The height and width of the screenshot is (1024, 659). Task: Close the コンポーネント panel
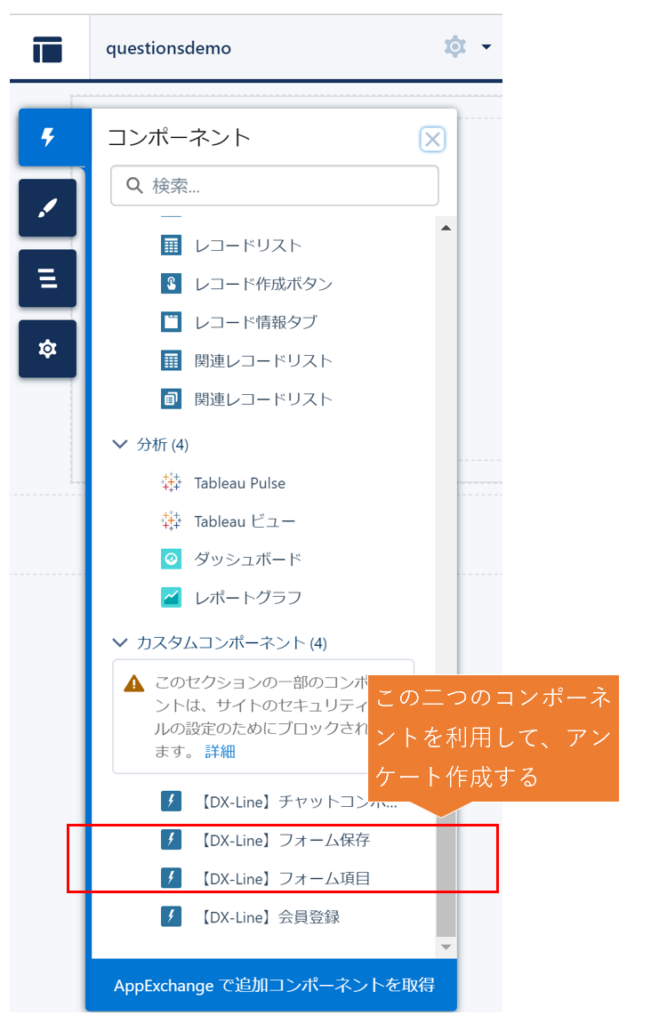432,139
